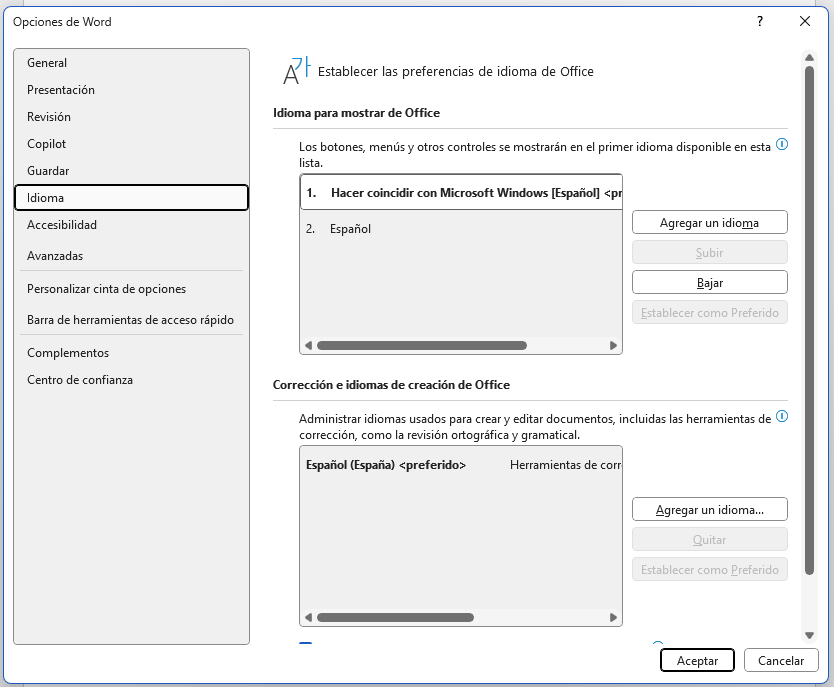This screenshot has height=687, width=834.
Task: Open the Presentación options category
Action: pyautogui.click(x=131, y=90)
